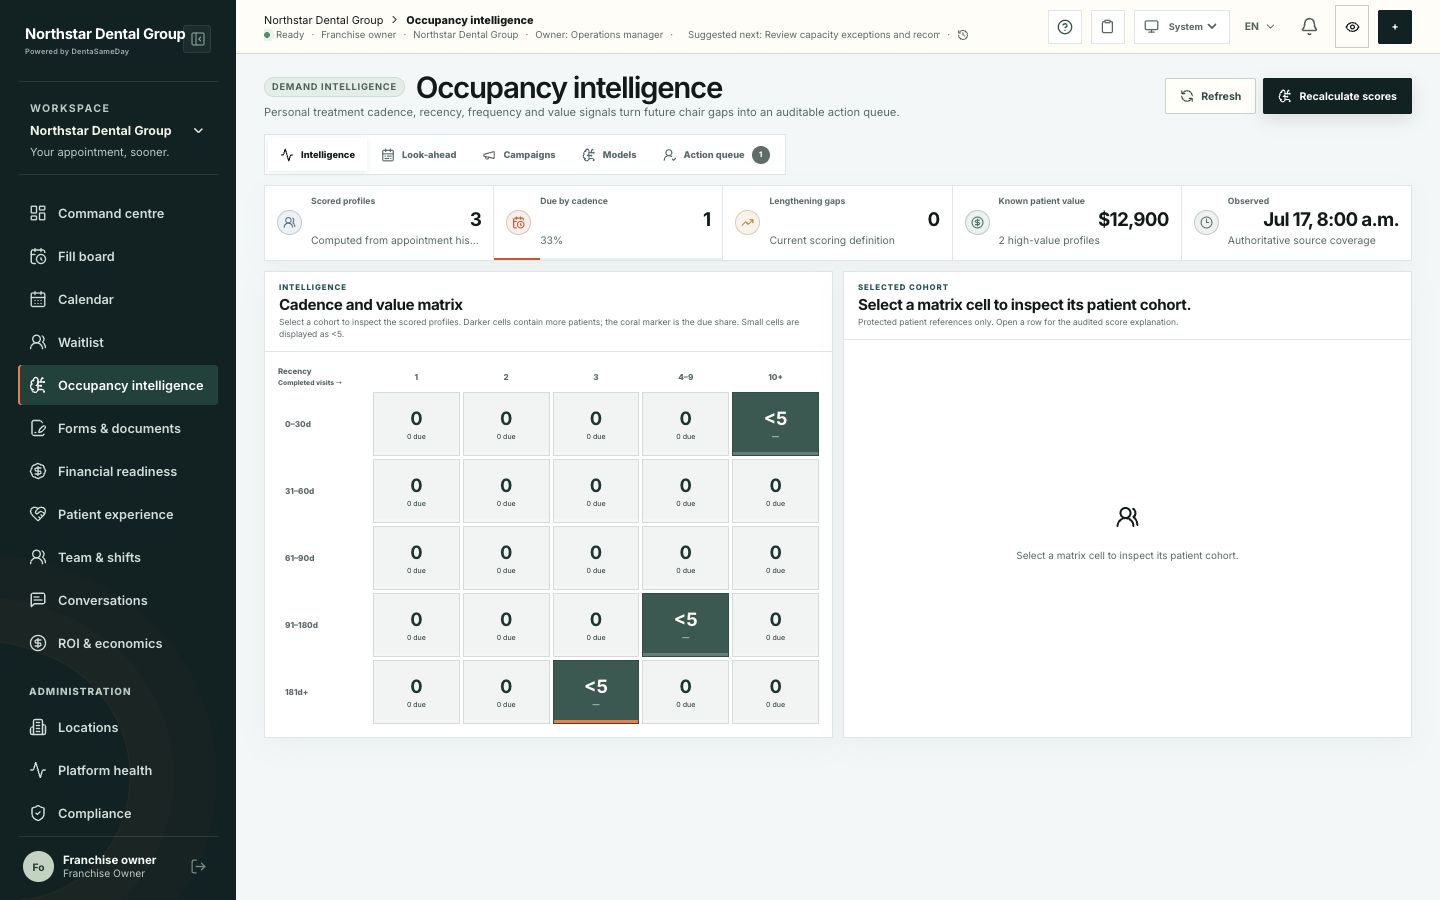Viewport: 1440px width, 900px height.
Task: Switch to the Intelligence tab
Action: 318,155
